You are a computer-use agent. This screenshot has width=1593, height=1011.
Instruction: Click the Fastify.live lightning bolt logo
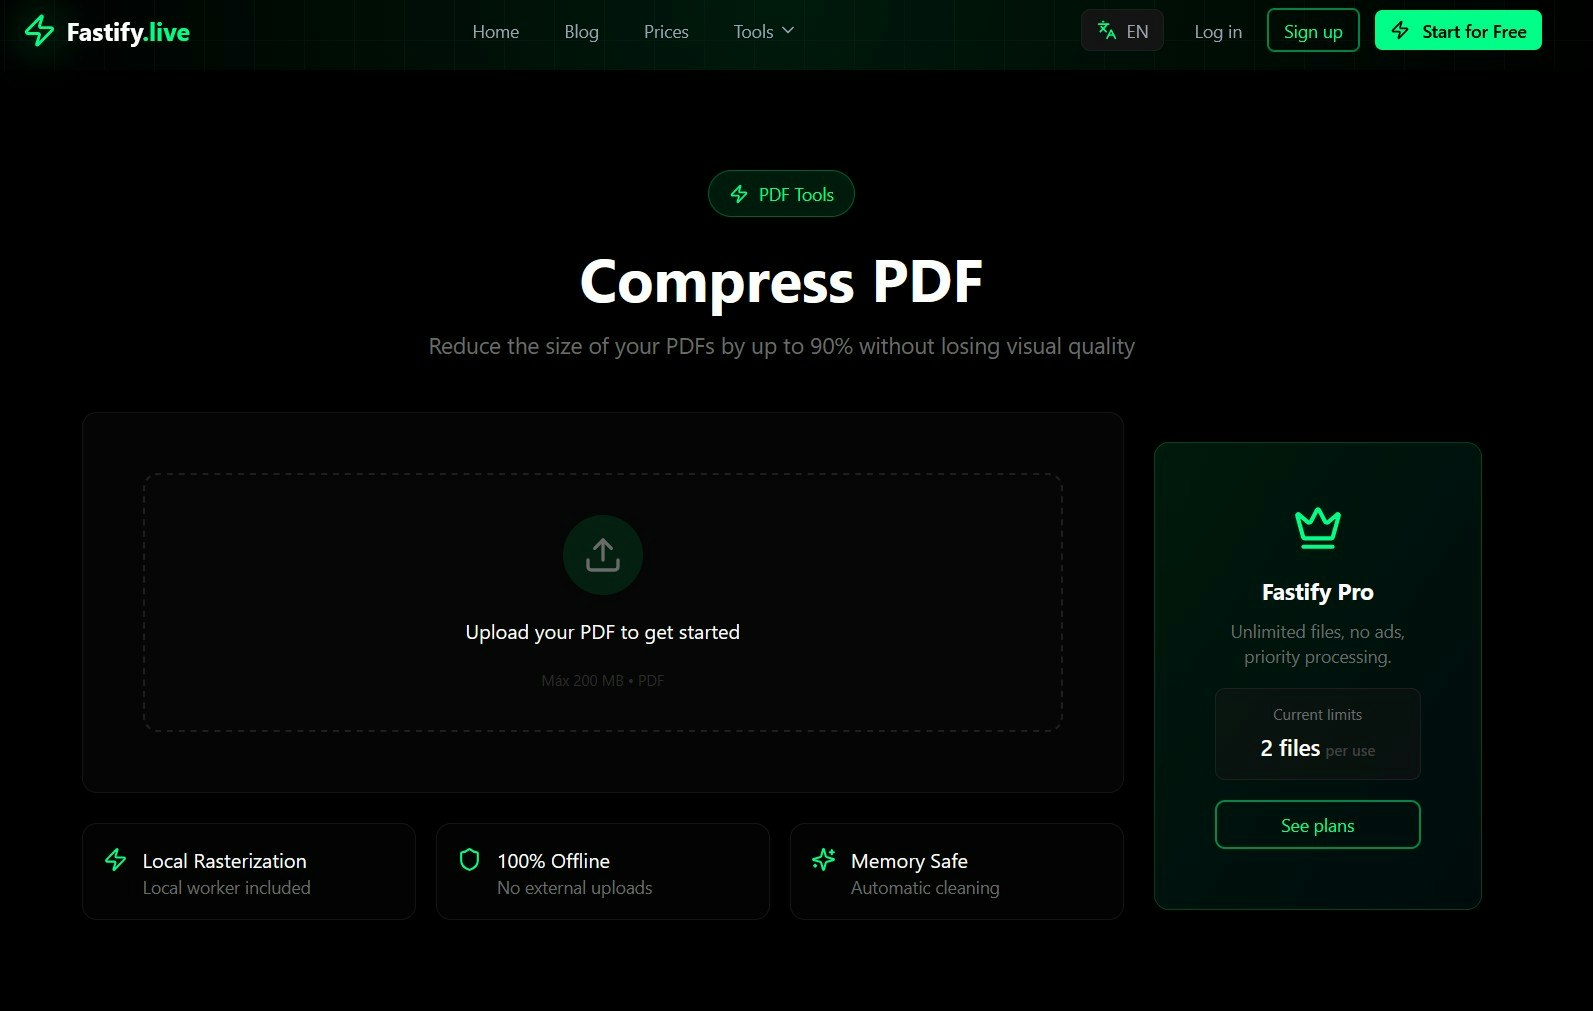tap(39, 31)
